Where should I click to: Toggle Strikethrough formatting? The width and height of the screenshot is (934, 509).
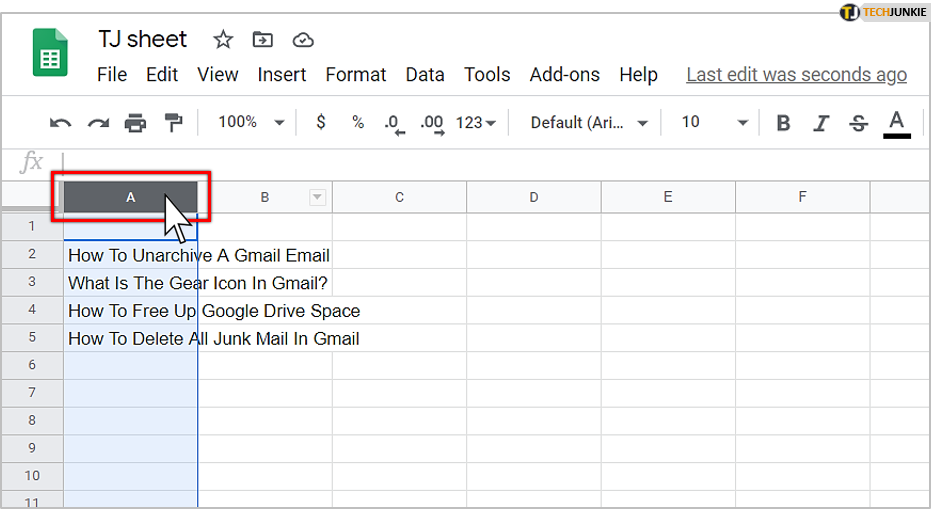point(858,123)
